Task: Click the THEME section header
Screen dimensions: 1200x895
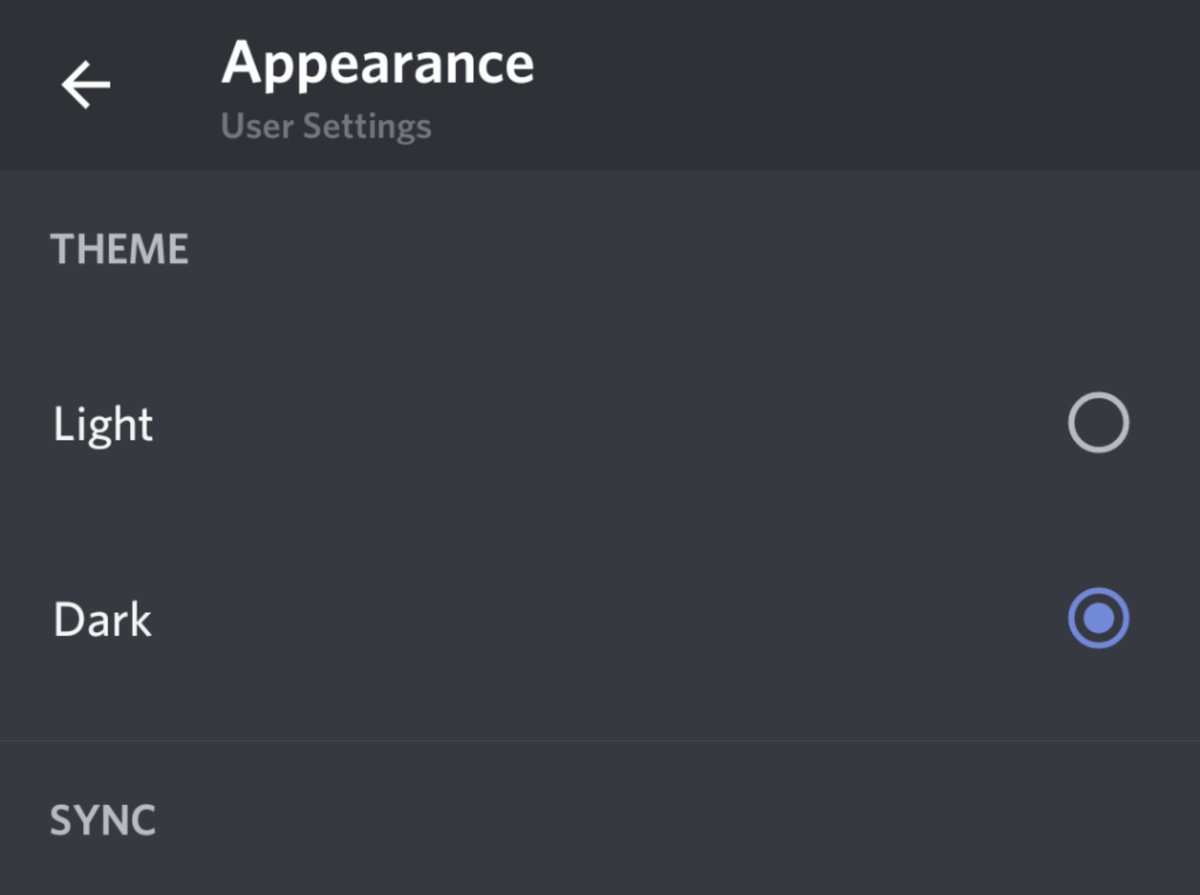Action: tap(119, 249)
